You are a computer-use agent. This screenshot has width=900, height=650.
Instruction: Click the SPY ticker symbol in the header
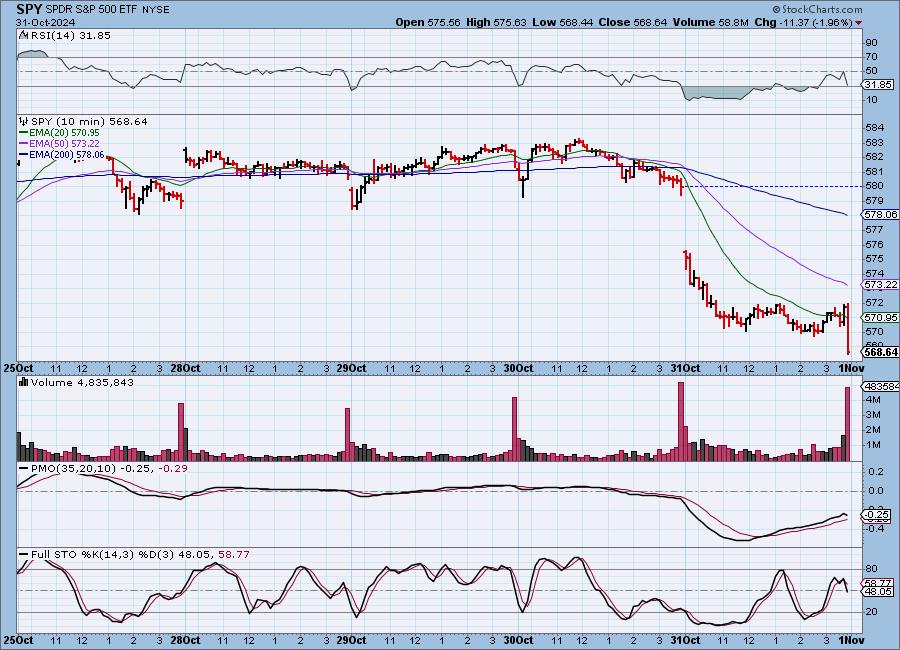click(x=29, y=10)
